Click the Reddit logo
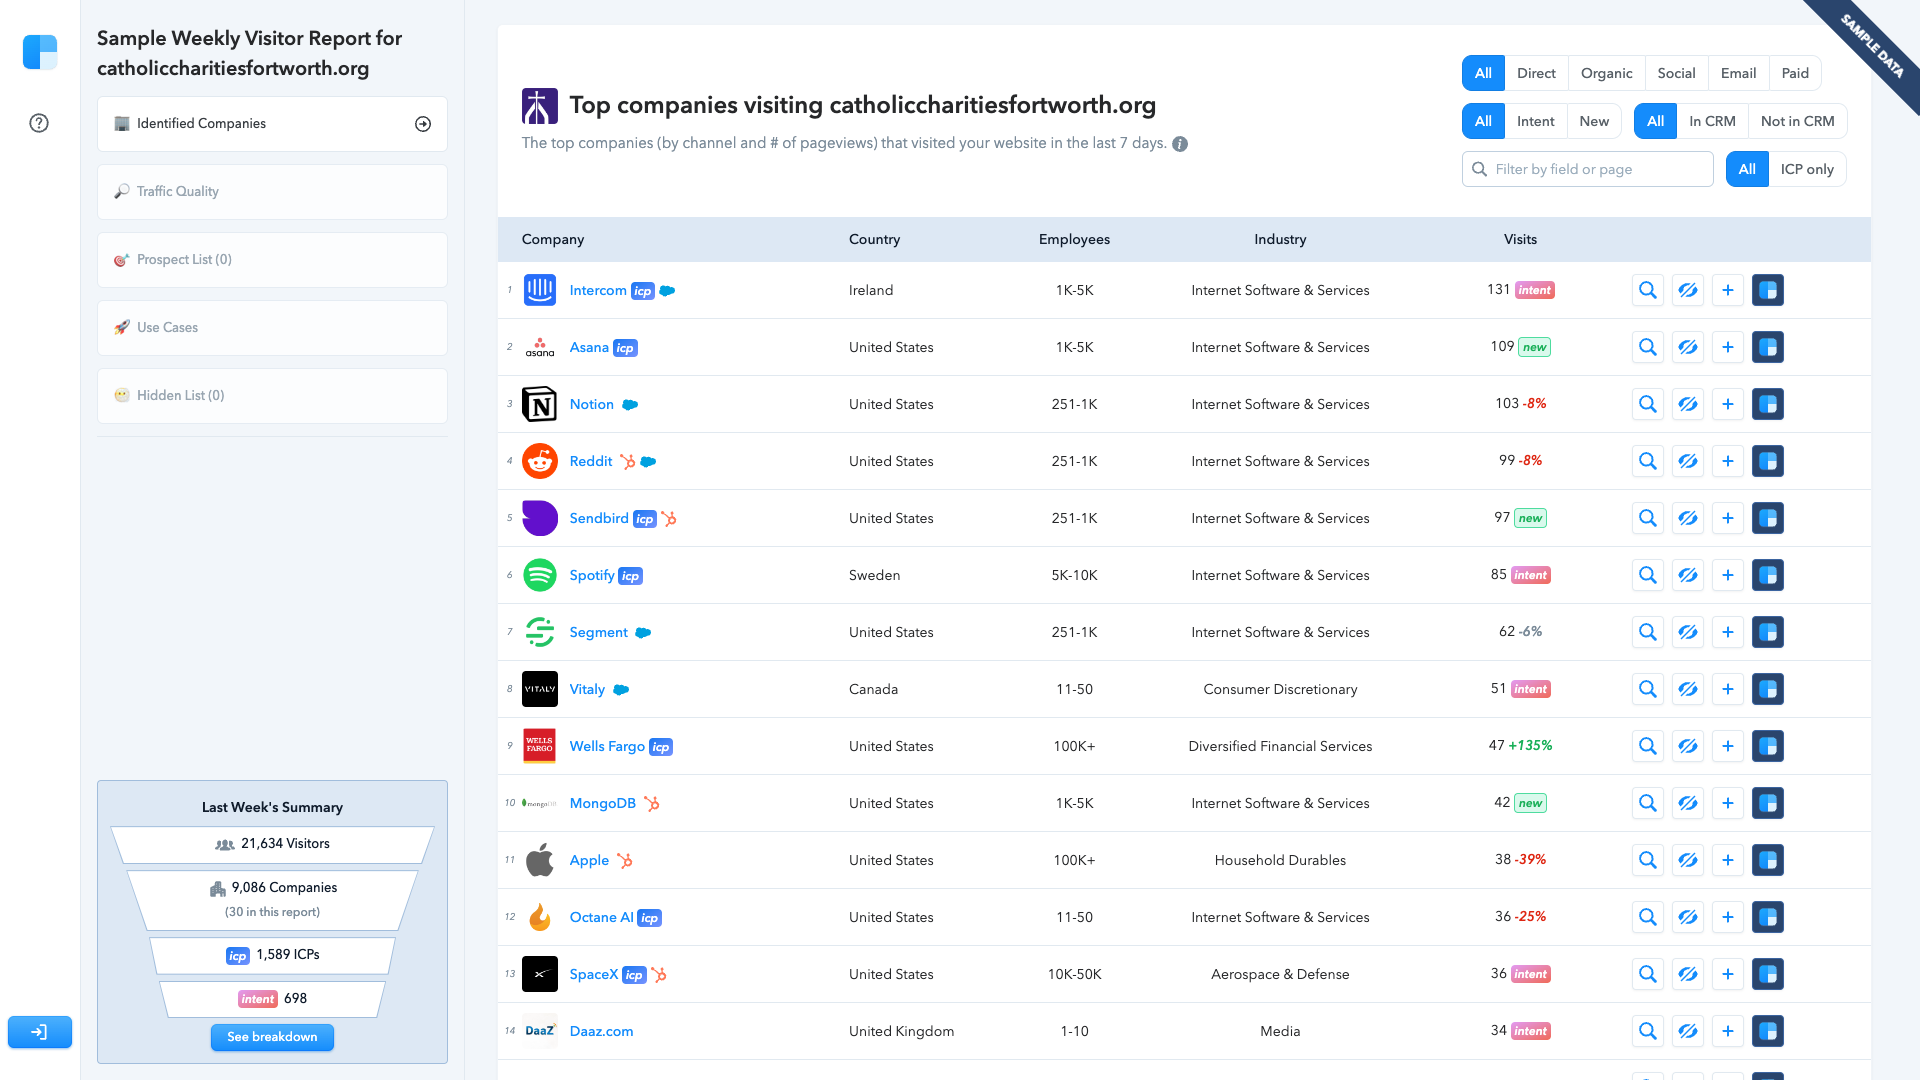The image size is (1920, 1080). point(540,461)
